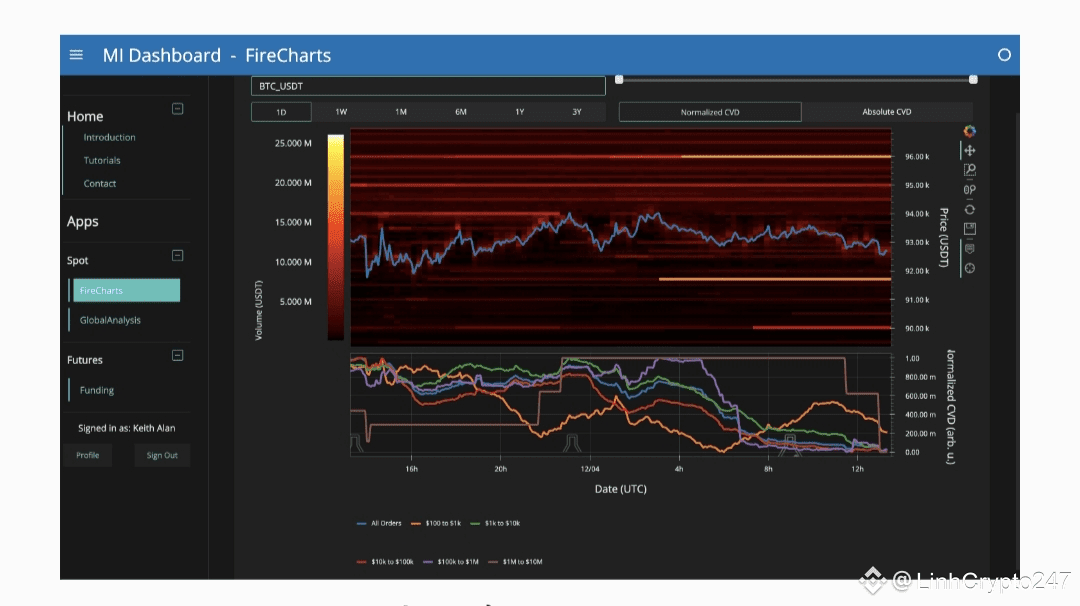1080x606 pixels.
Task: Click the right range slider handle
Action: [973, 79]
